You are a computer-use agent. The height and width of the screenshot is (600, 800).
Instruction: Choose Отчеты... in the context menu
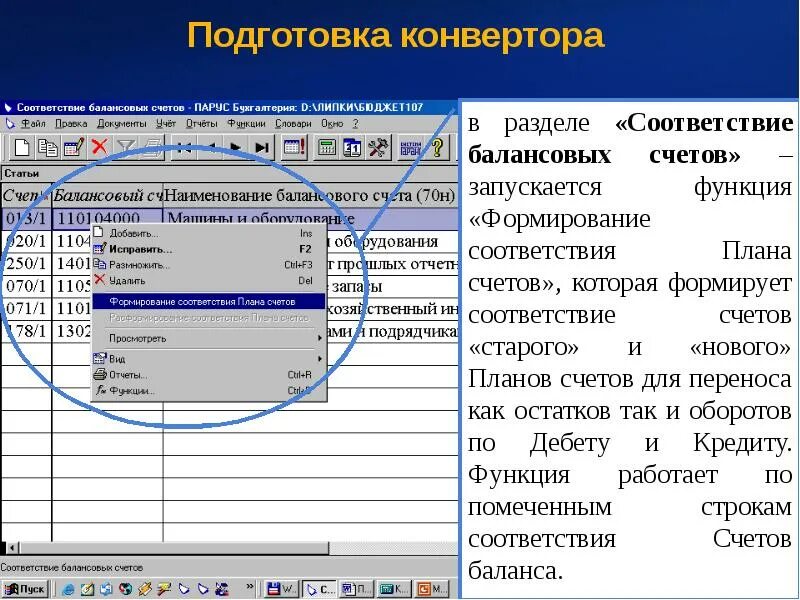click(x=208, y=374)
